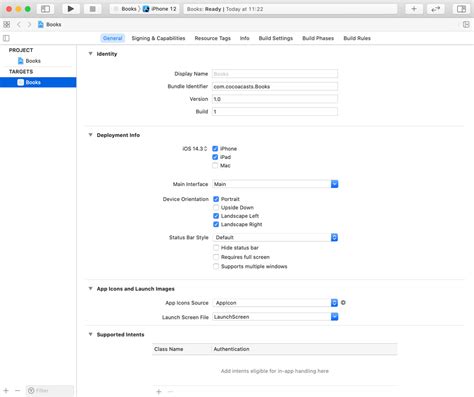The height and width of the screenshot is (397, 474).
Task: Open the Launch Screen File dropdown
Action: (x=275, y=317)
